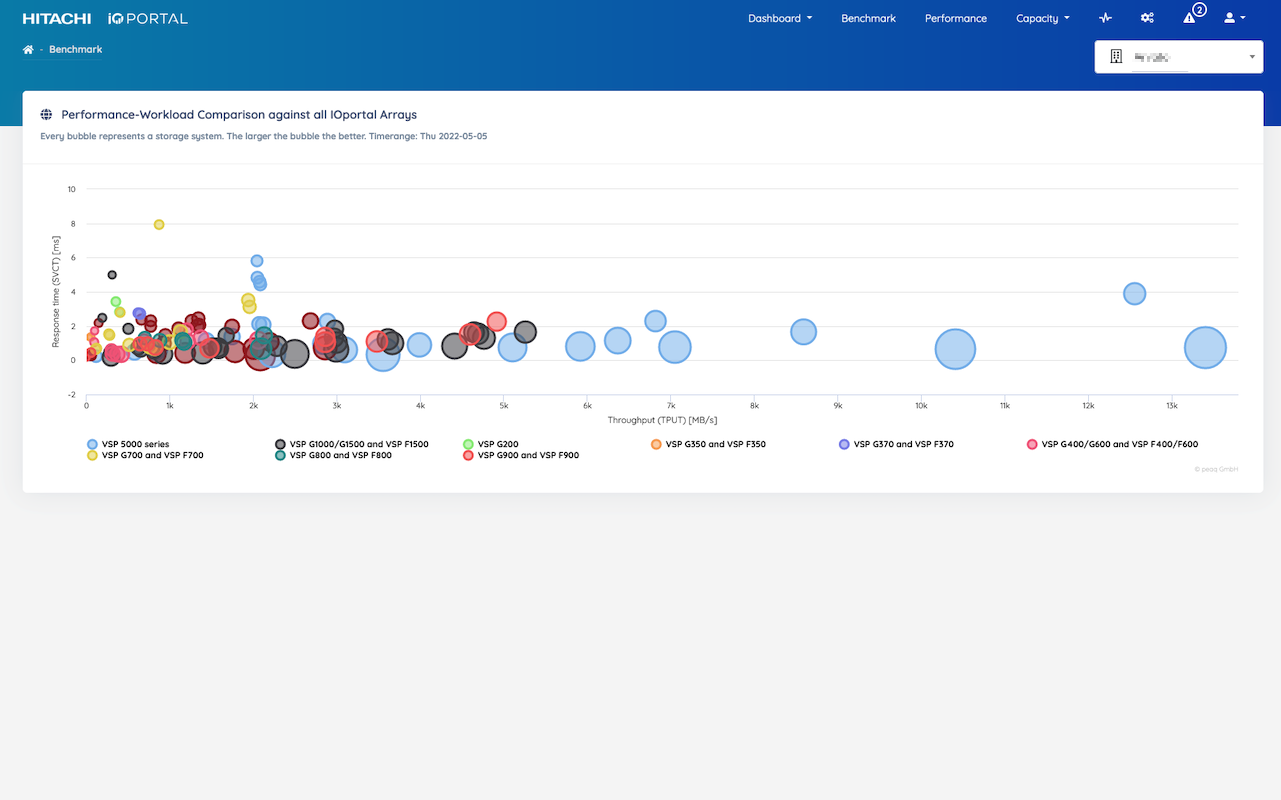Open the activity pulse monitor icon
Viewport: 1281px width, 800px height.
tap(1105, 19)
